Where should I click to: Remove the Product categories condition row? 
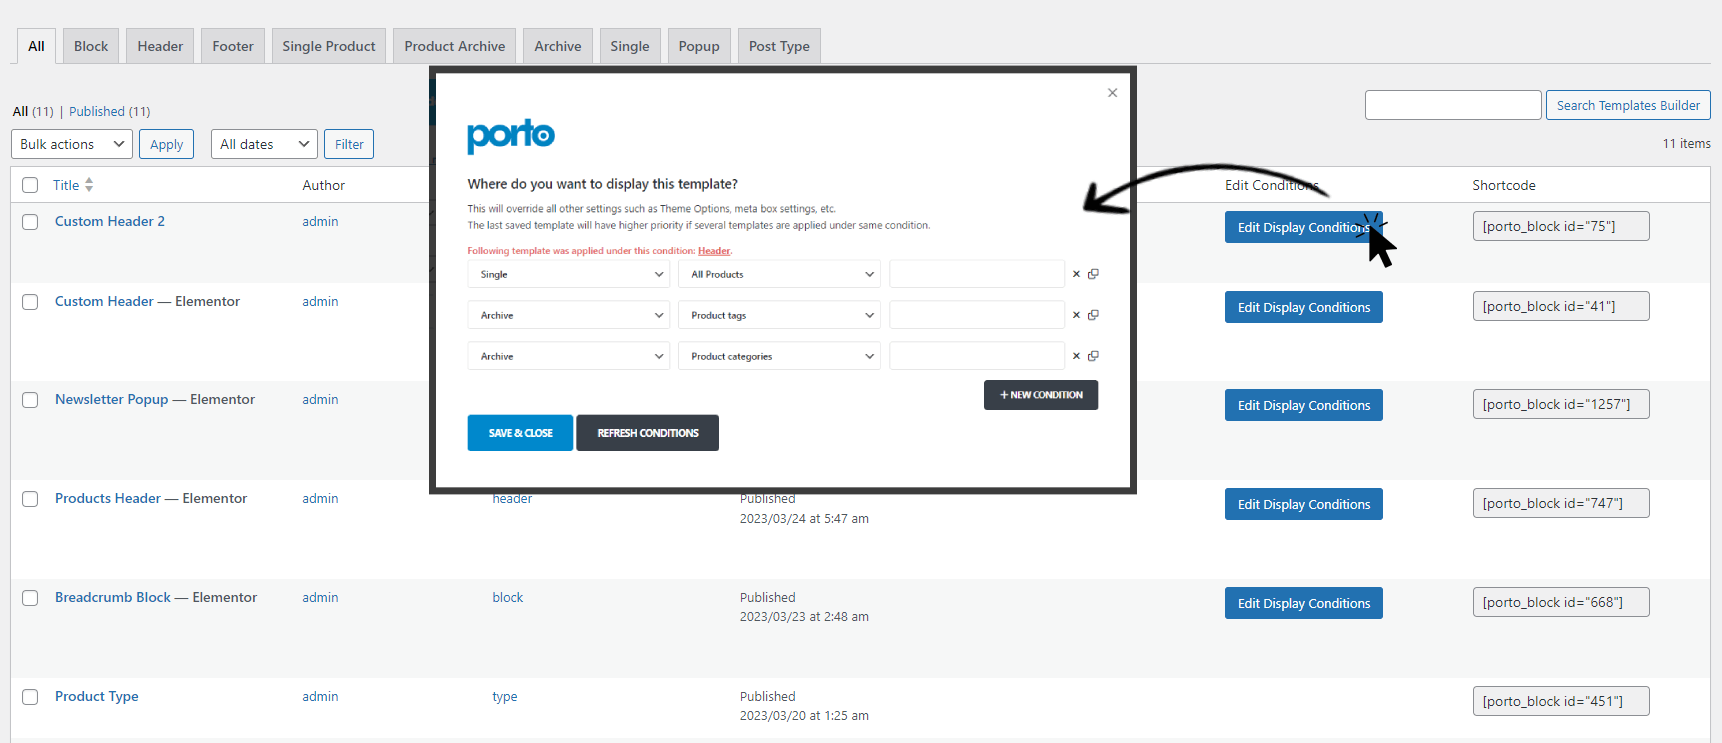point(1076,356)
